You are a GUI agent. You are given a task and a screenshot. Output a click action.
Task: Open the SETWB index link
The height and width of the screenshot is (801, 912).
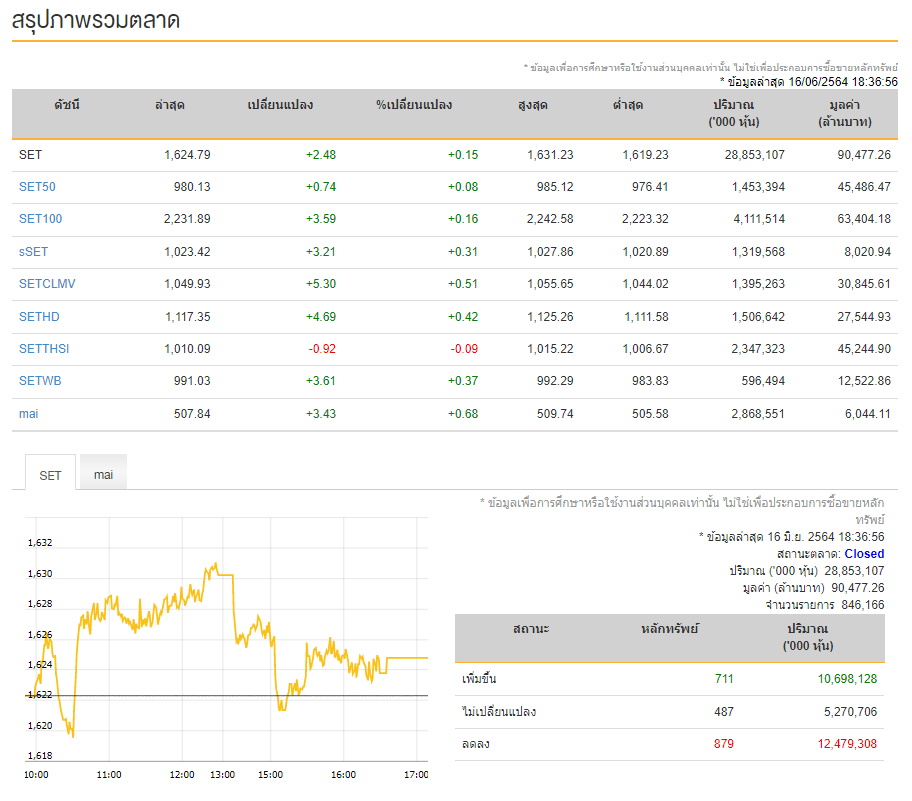[x=40, y=381]
